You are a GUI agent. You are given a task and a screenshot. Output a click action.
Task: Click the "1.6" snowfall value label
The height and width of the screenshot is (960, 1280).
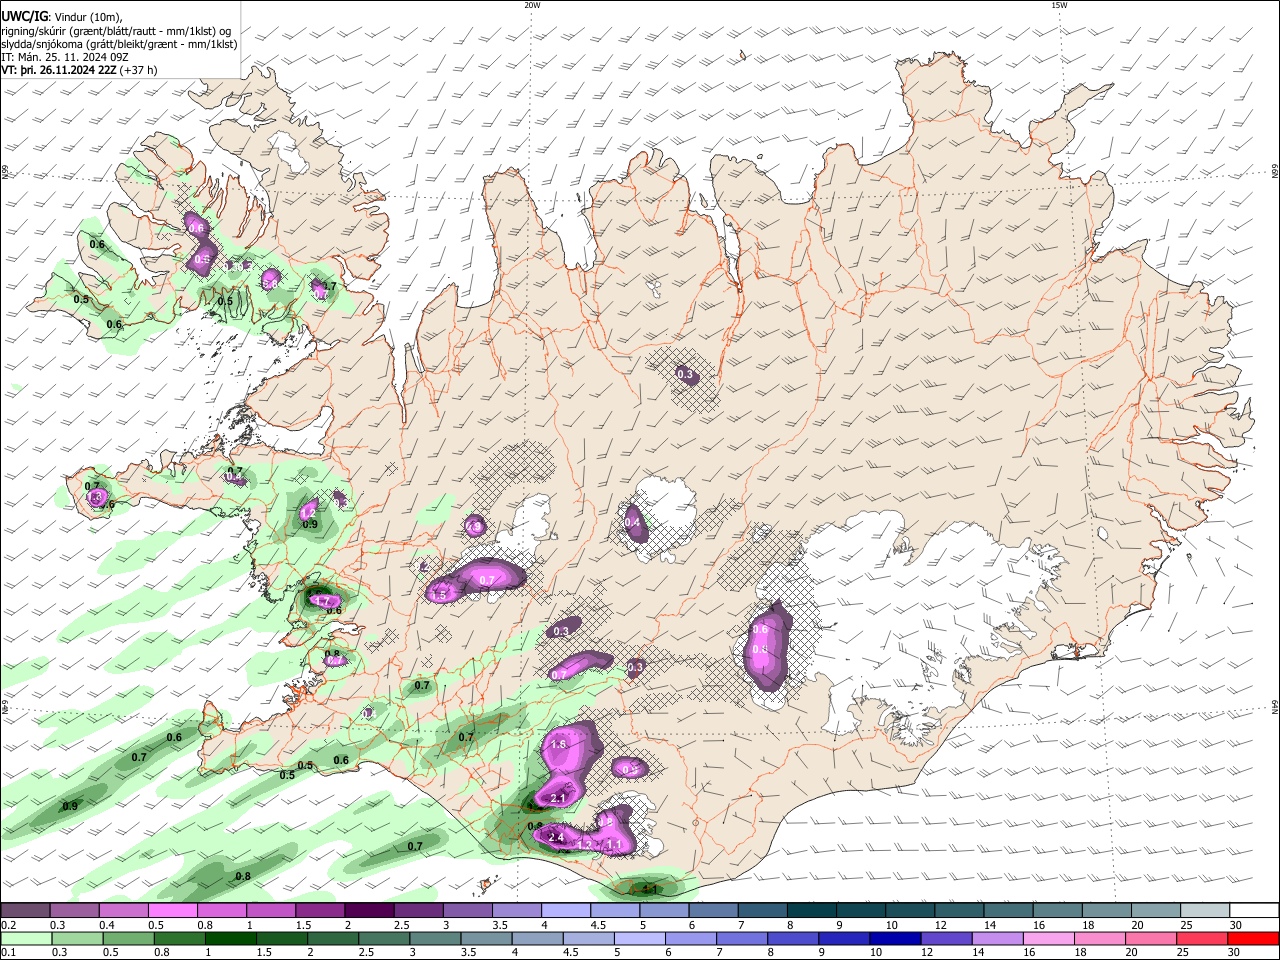pos(559,745)
